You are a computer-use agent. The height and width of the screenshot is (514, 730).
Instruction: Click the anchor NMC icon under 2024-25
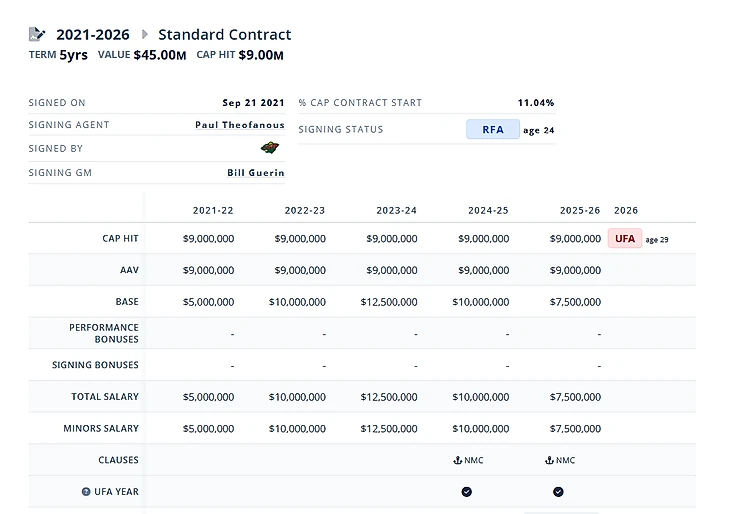click(x=457, y=460)
